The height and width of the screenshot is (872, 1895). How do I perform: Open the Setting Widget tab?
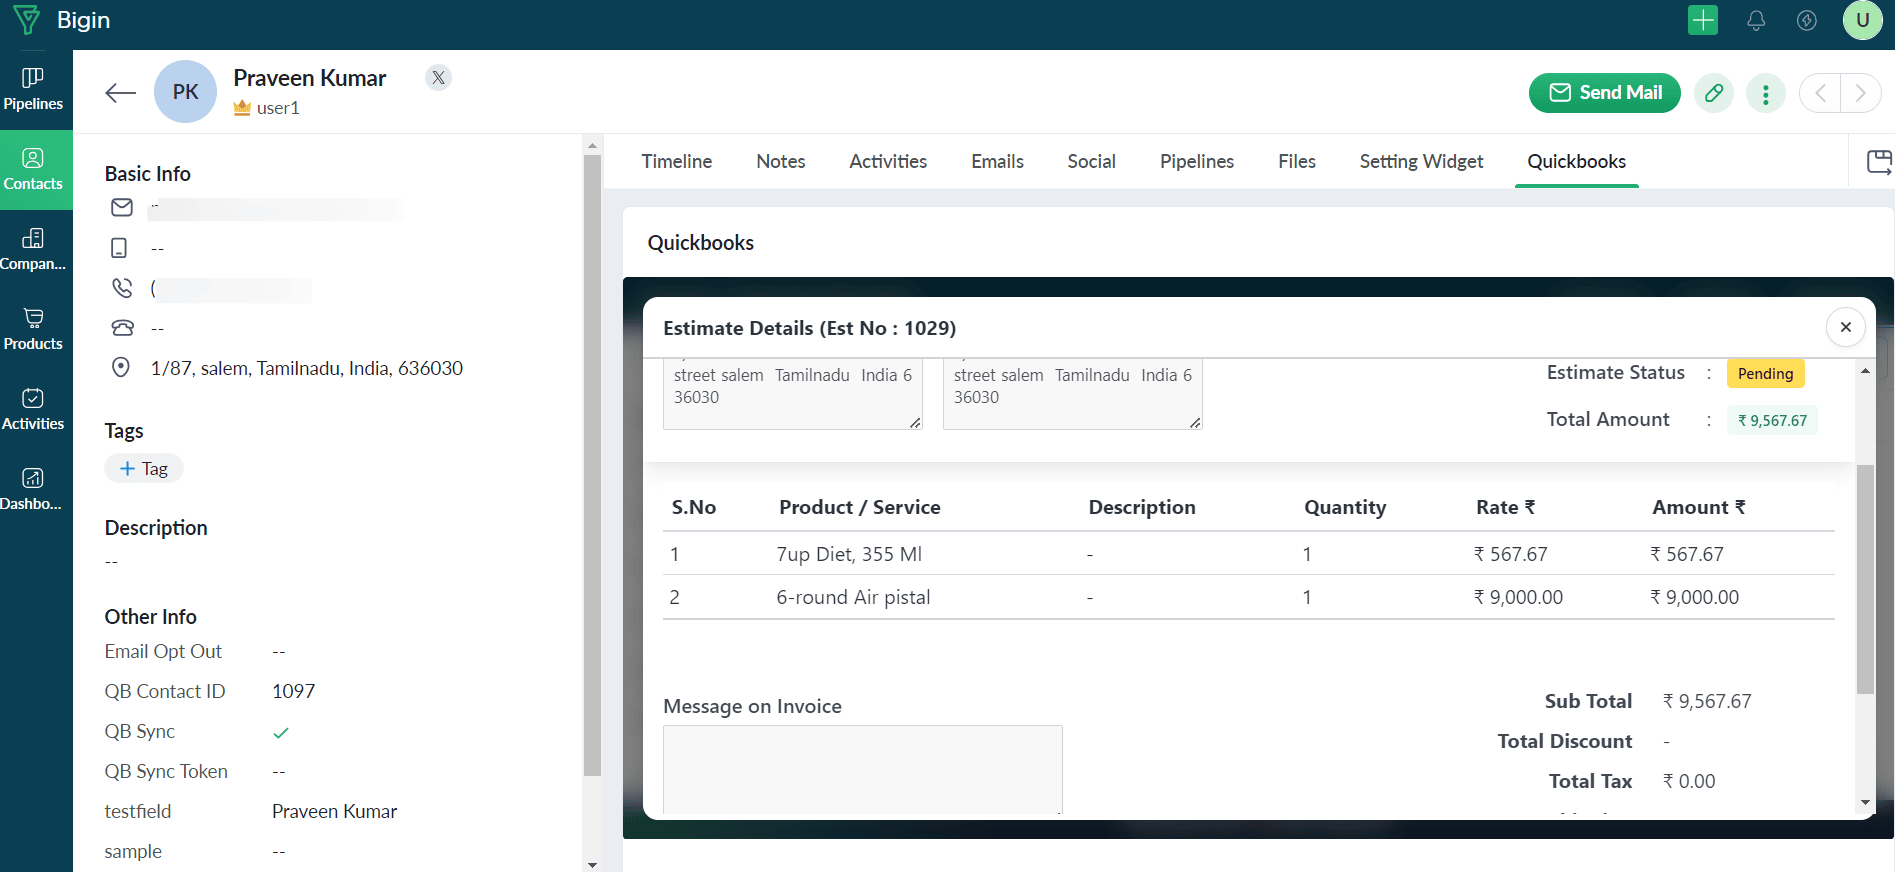click(x=1420, y=161)
